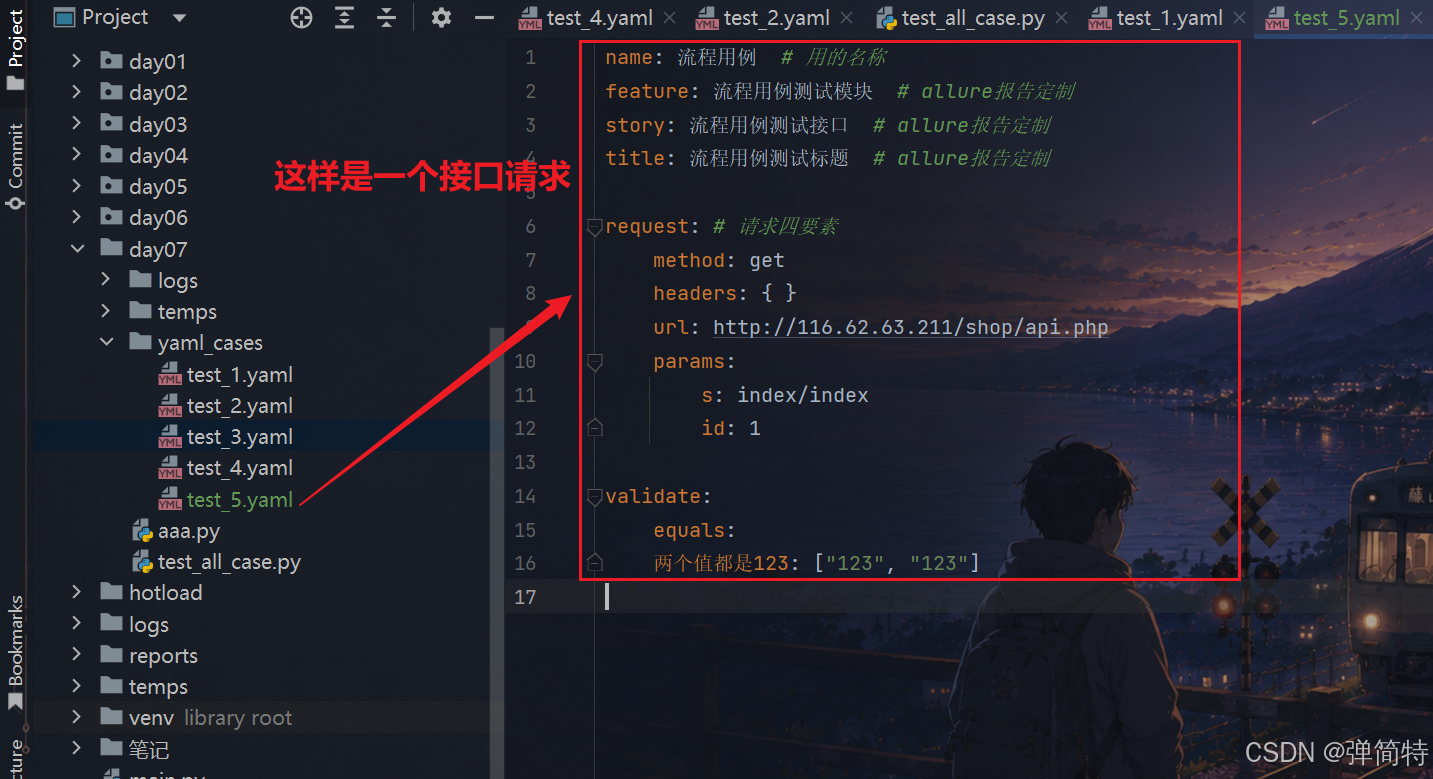The width and height of the screenshot is (1433, 779).
Task: Expand the day02 folder
Action: [x=77, y=92]
